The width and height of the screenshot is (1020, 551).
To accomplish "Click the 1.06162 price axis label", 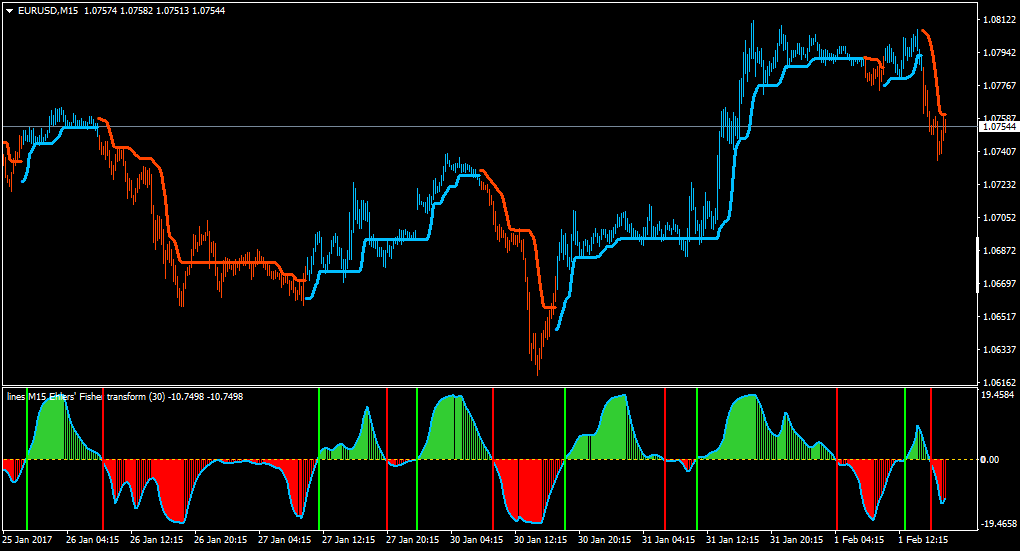I will pyautogui.click(x=999, y=383).
